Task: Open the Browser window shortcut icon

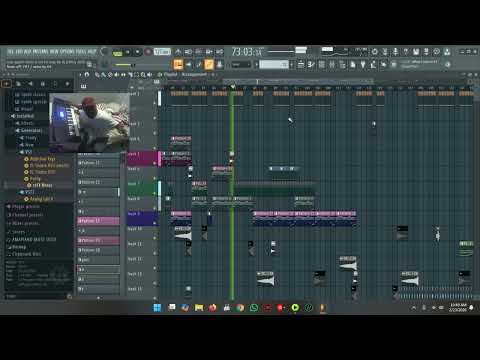Action: 342,64
